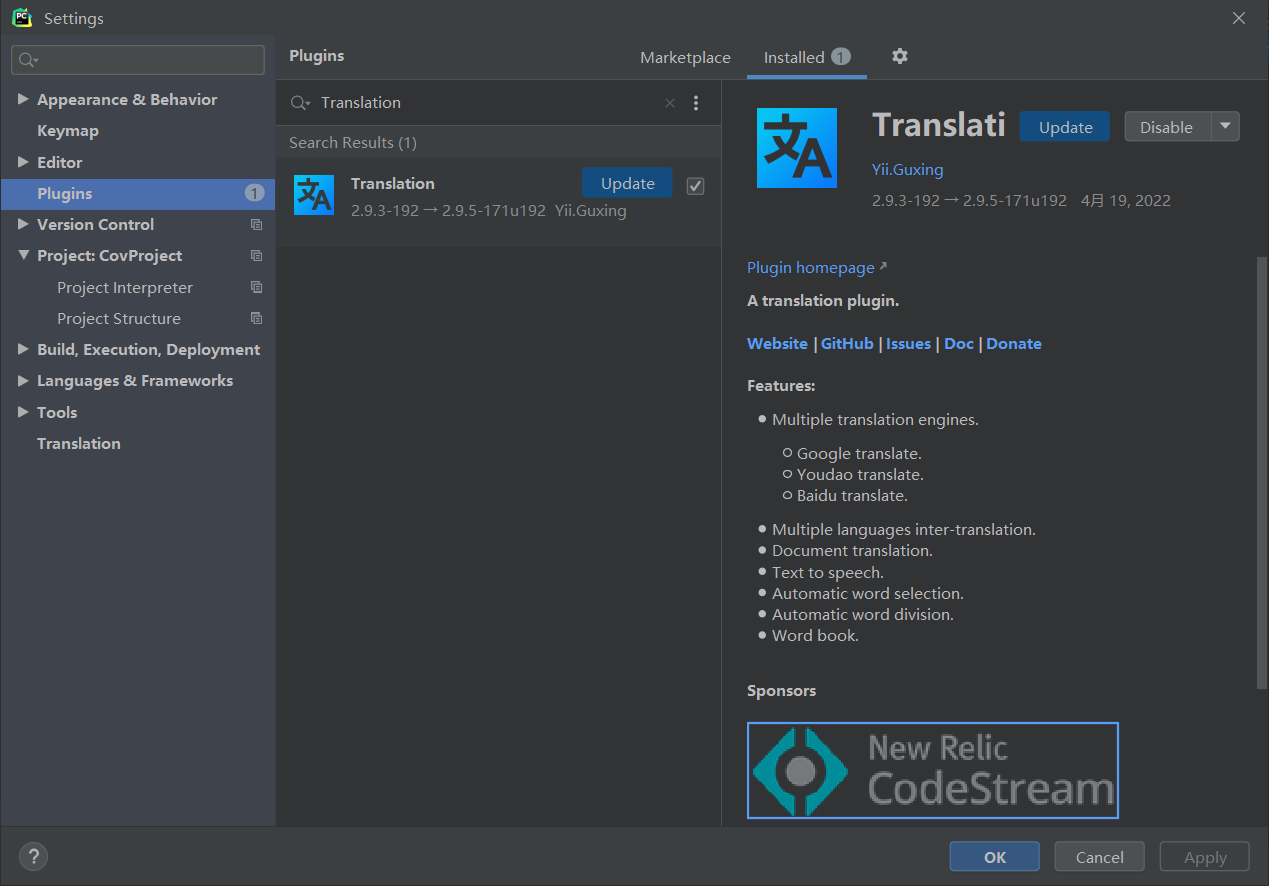This screenshot has height=886, width=1269.
Task: Open the Yii.Guxing author link
Action: [x=908, y=170]
